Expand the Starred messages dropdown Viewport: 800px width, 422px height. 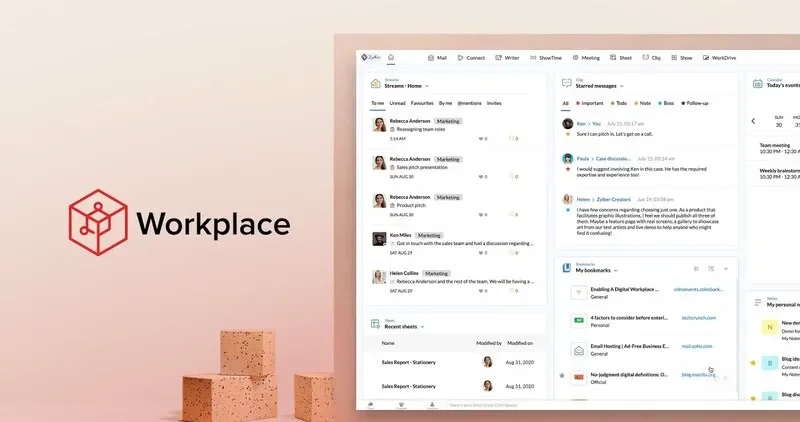click(621, 86)
